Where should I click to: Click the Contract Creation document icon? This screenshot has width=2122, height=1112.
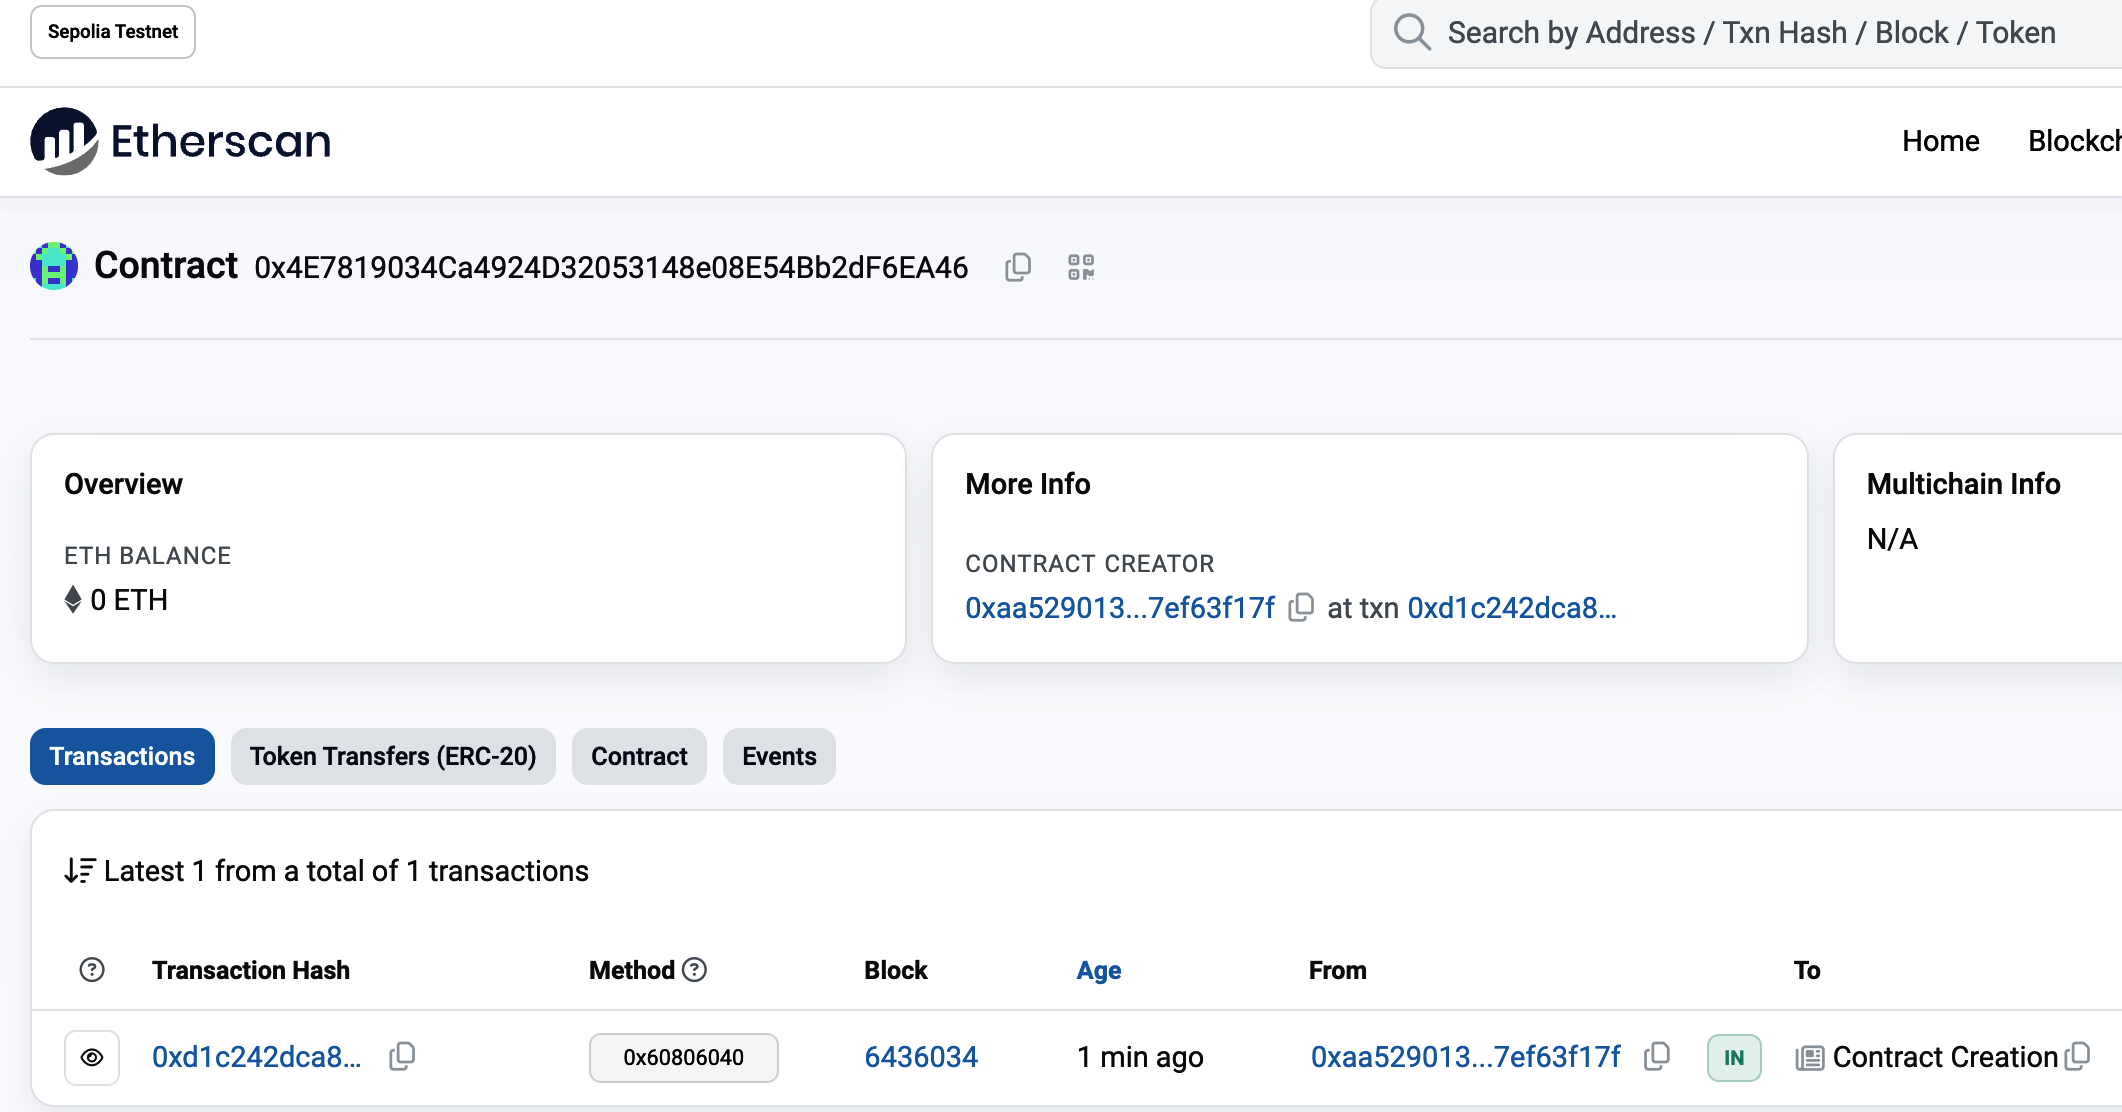pyautogui.click(x=1810, y=1056)
